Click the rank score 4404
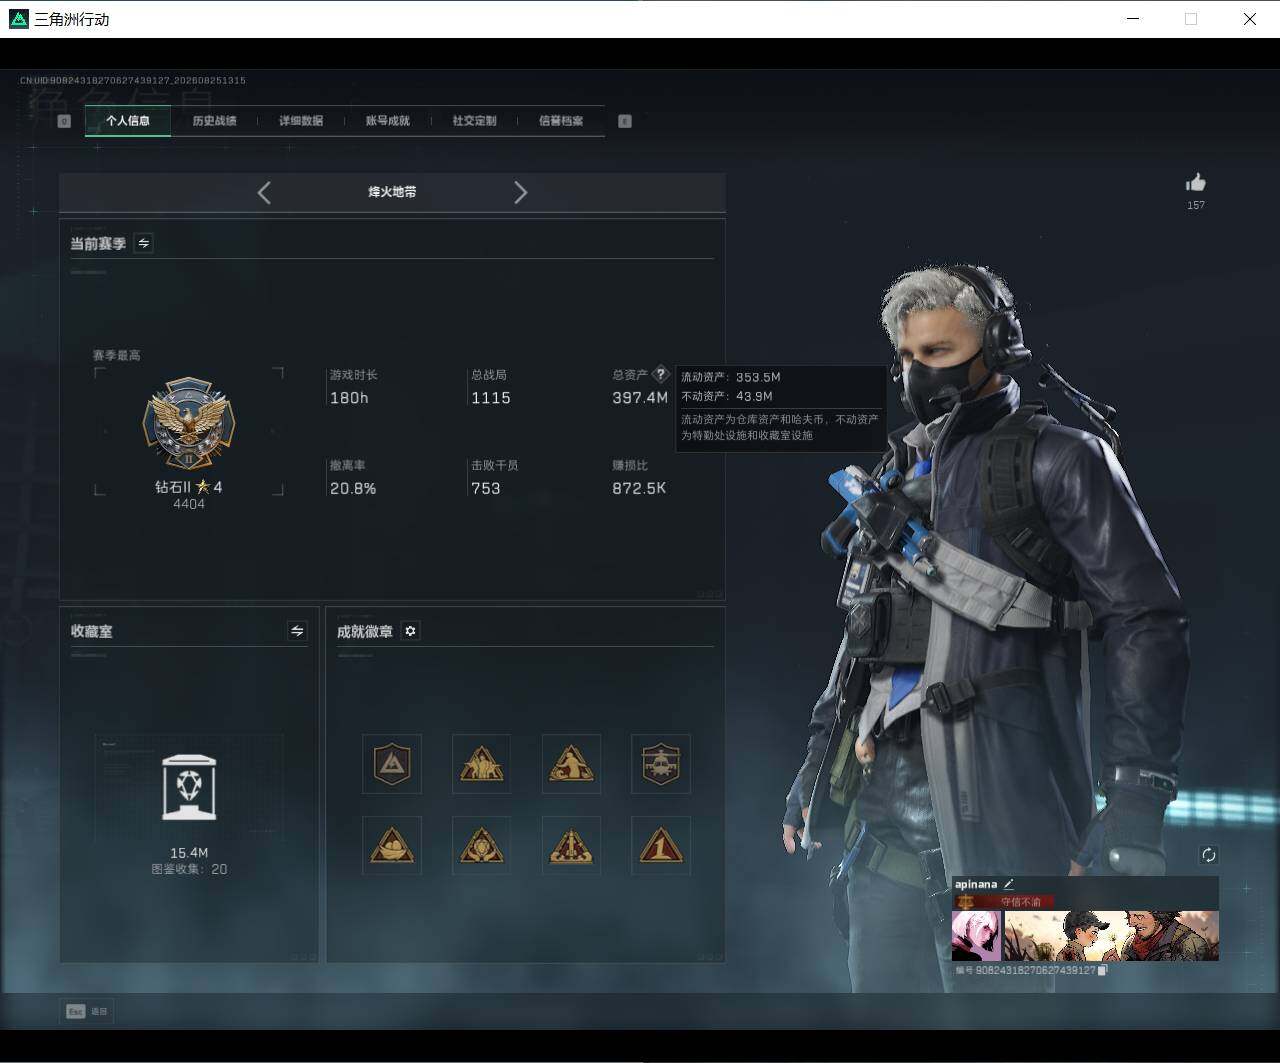 189,504
